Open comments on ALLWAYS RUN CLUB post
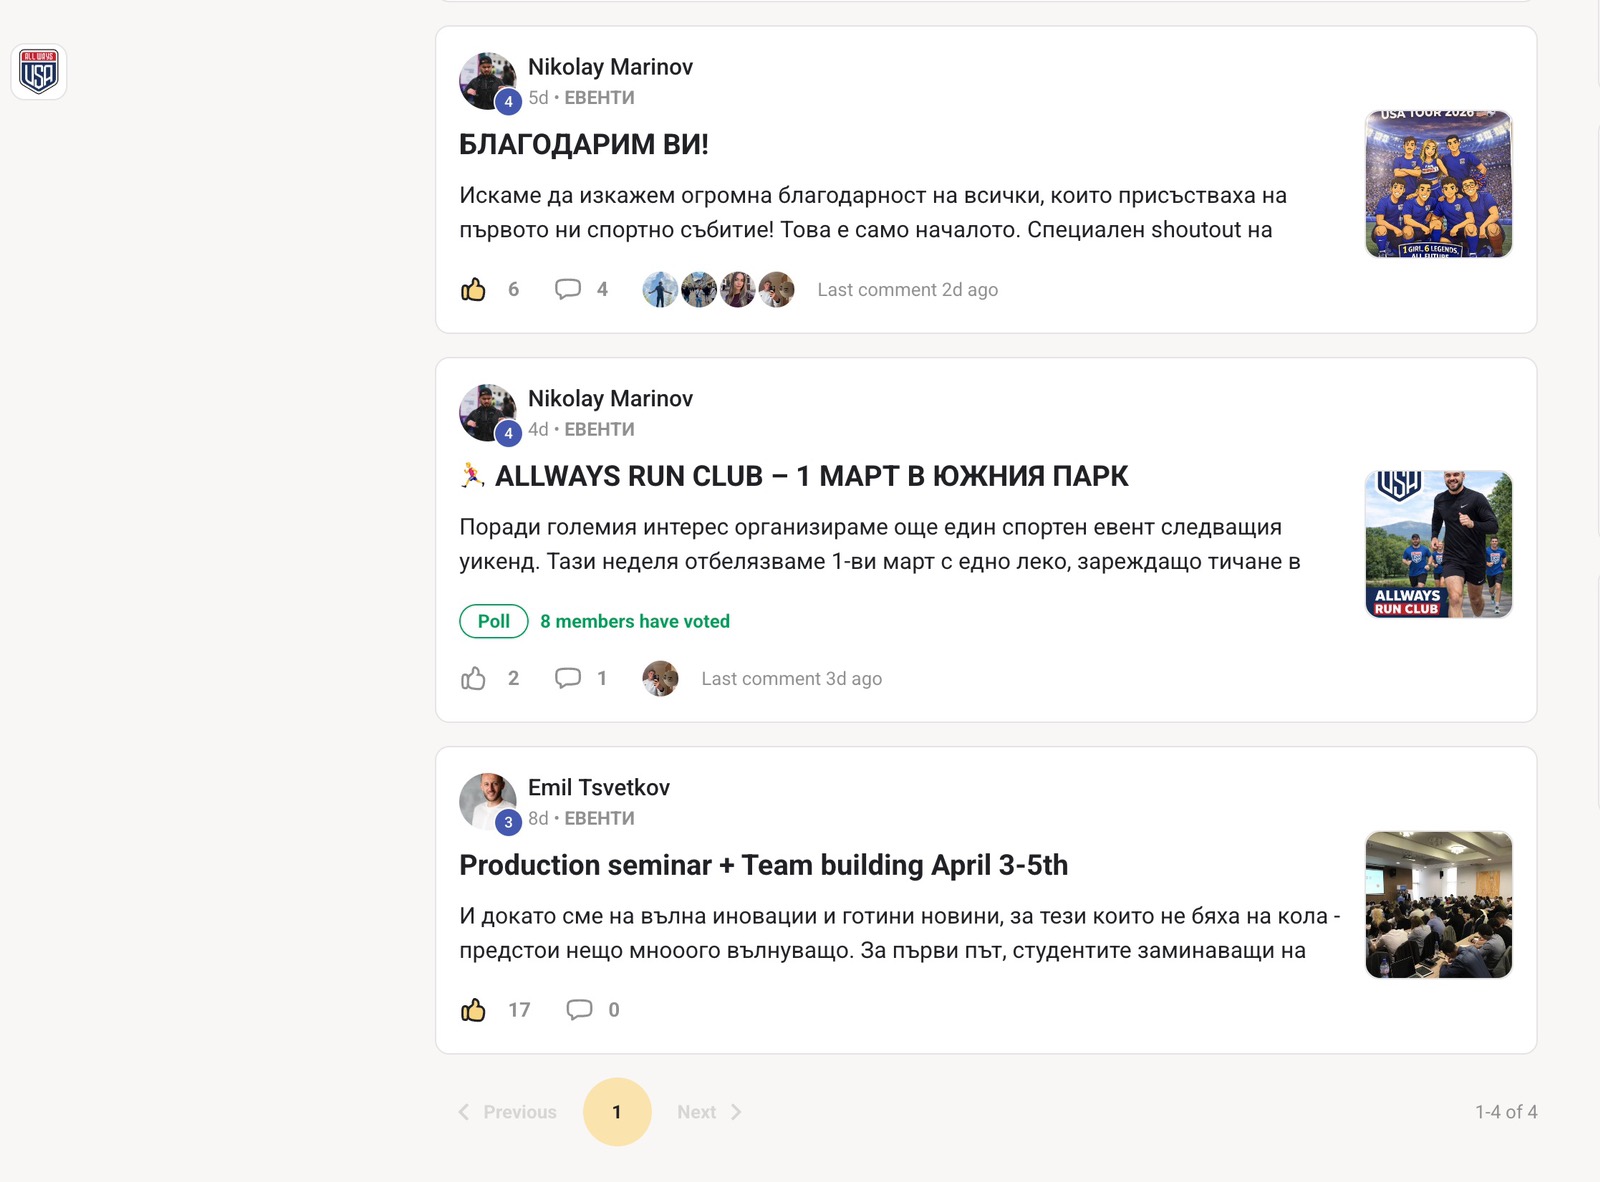 click(568, 679)
